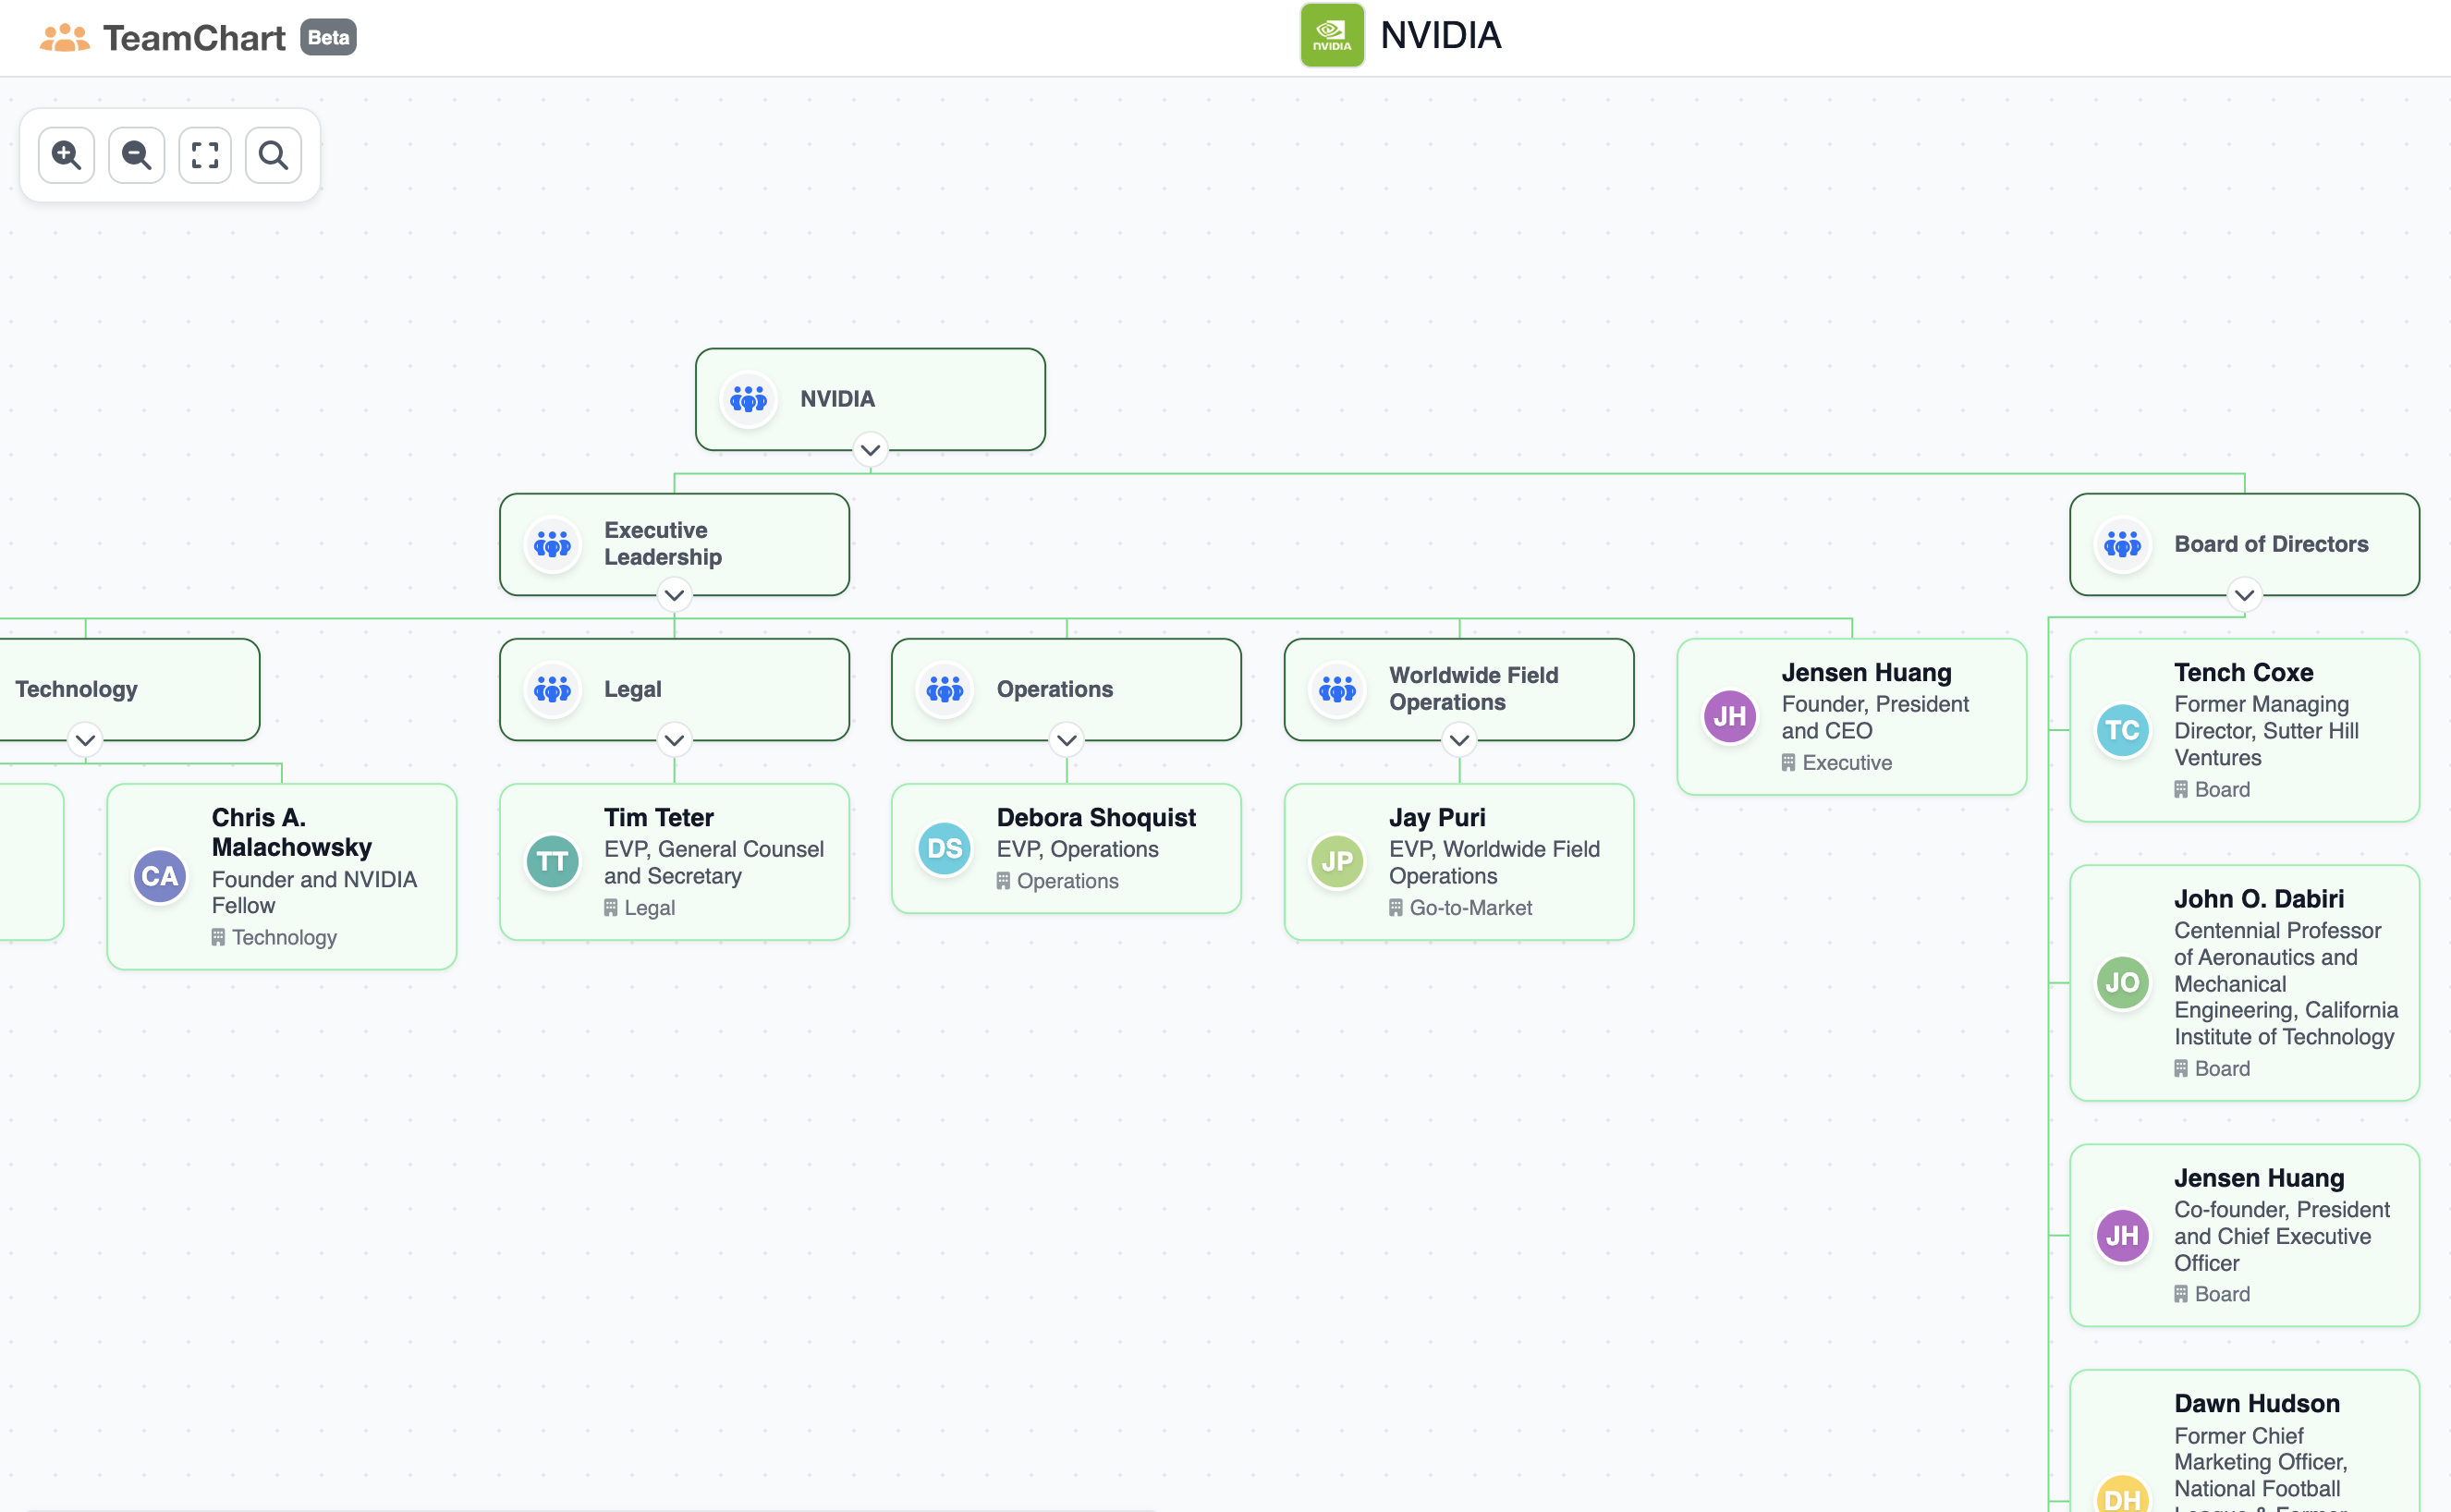Click the TT avatar for Tim Teter

point(552,862)
